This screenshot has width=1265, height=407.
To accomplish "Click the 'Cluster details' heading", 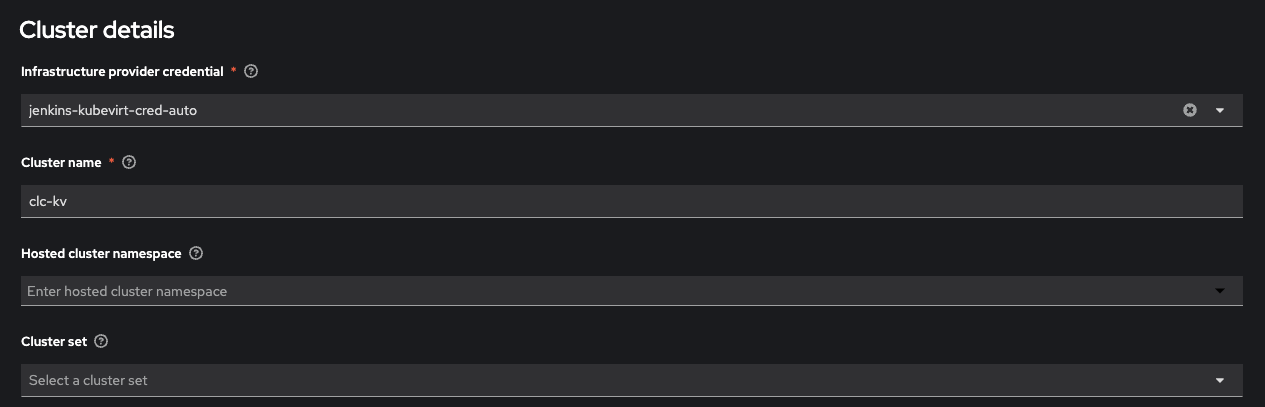I will 97,30.
